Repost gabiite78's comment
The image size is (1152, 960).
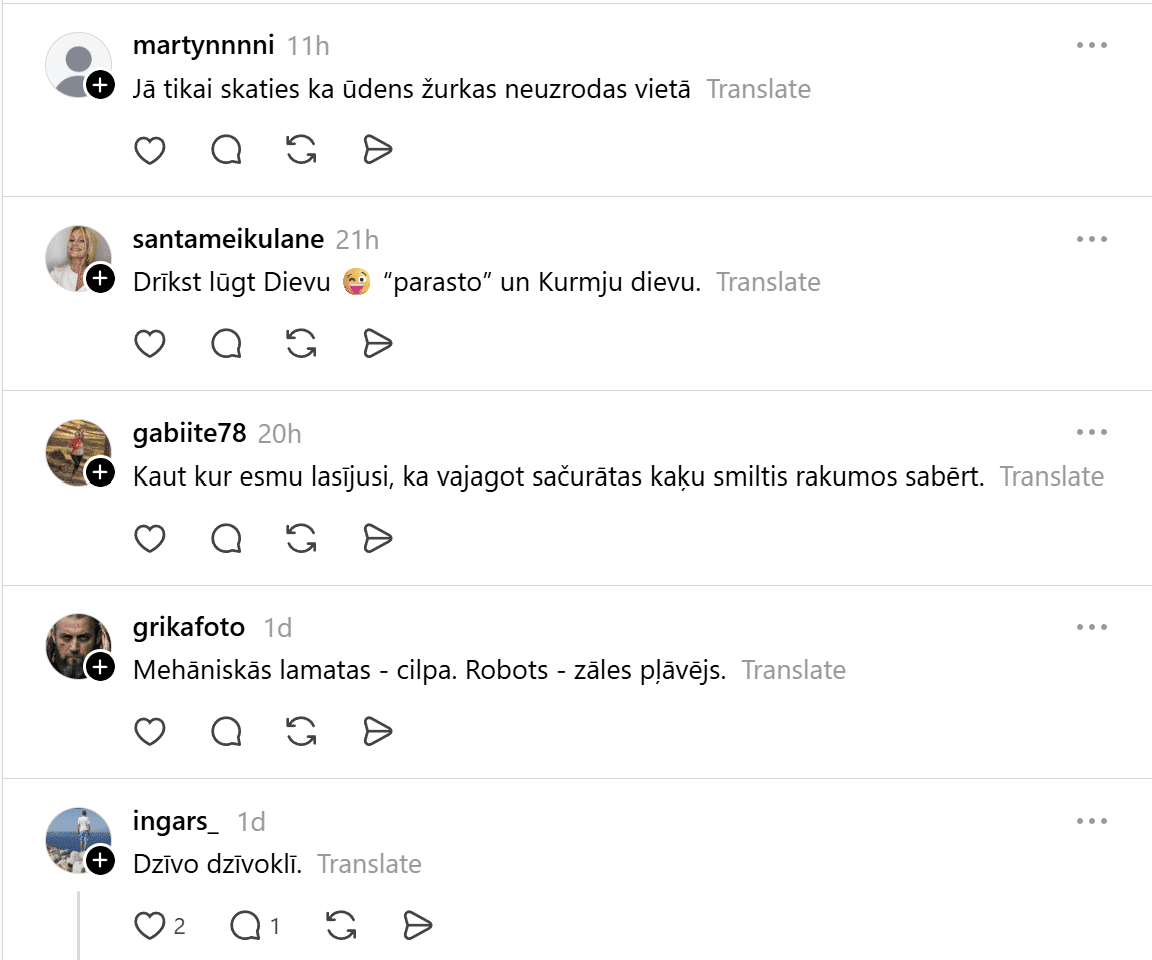click(x=301, y=538)
